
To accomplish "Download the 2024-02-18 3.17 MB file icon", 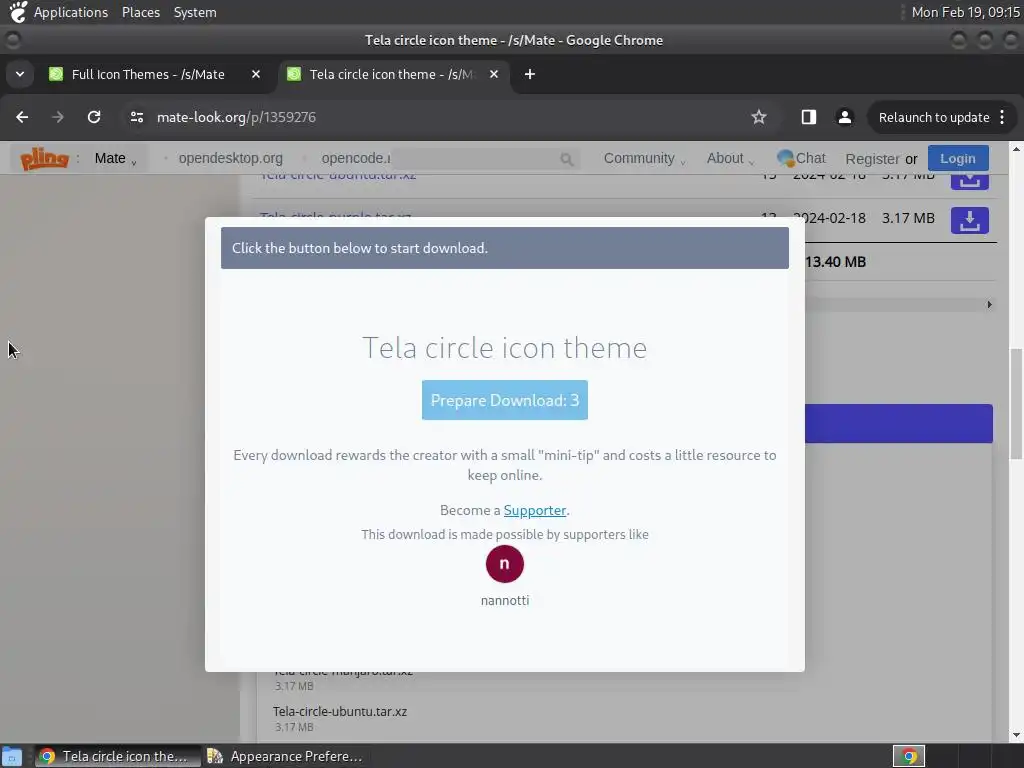I will click(x=969, y=220).
